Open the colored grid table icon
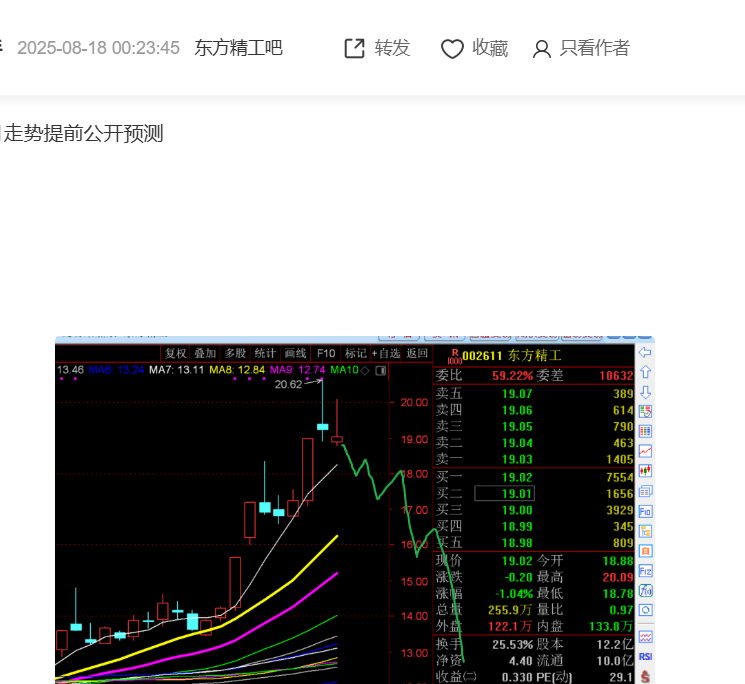 [645, 431]
